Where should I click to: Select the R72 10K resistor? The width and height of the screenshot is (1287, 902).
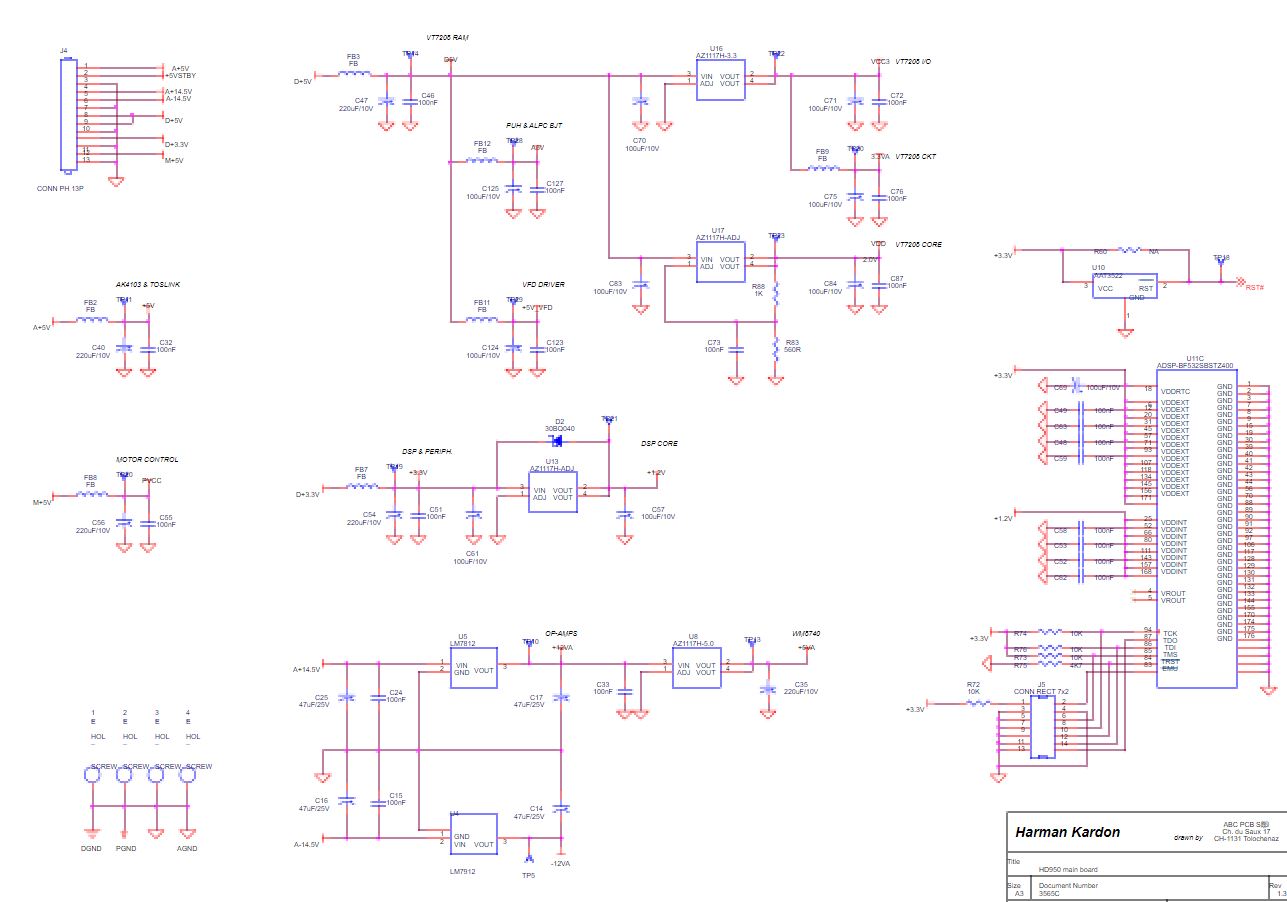974,703
